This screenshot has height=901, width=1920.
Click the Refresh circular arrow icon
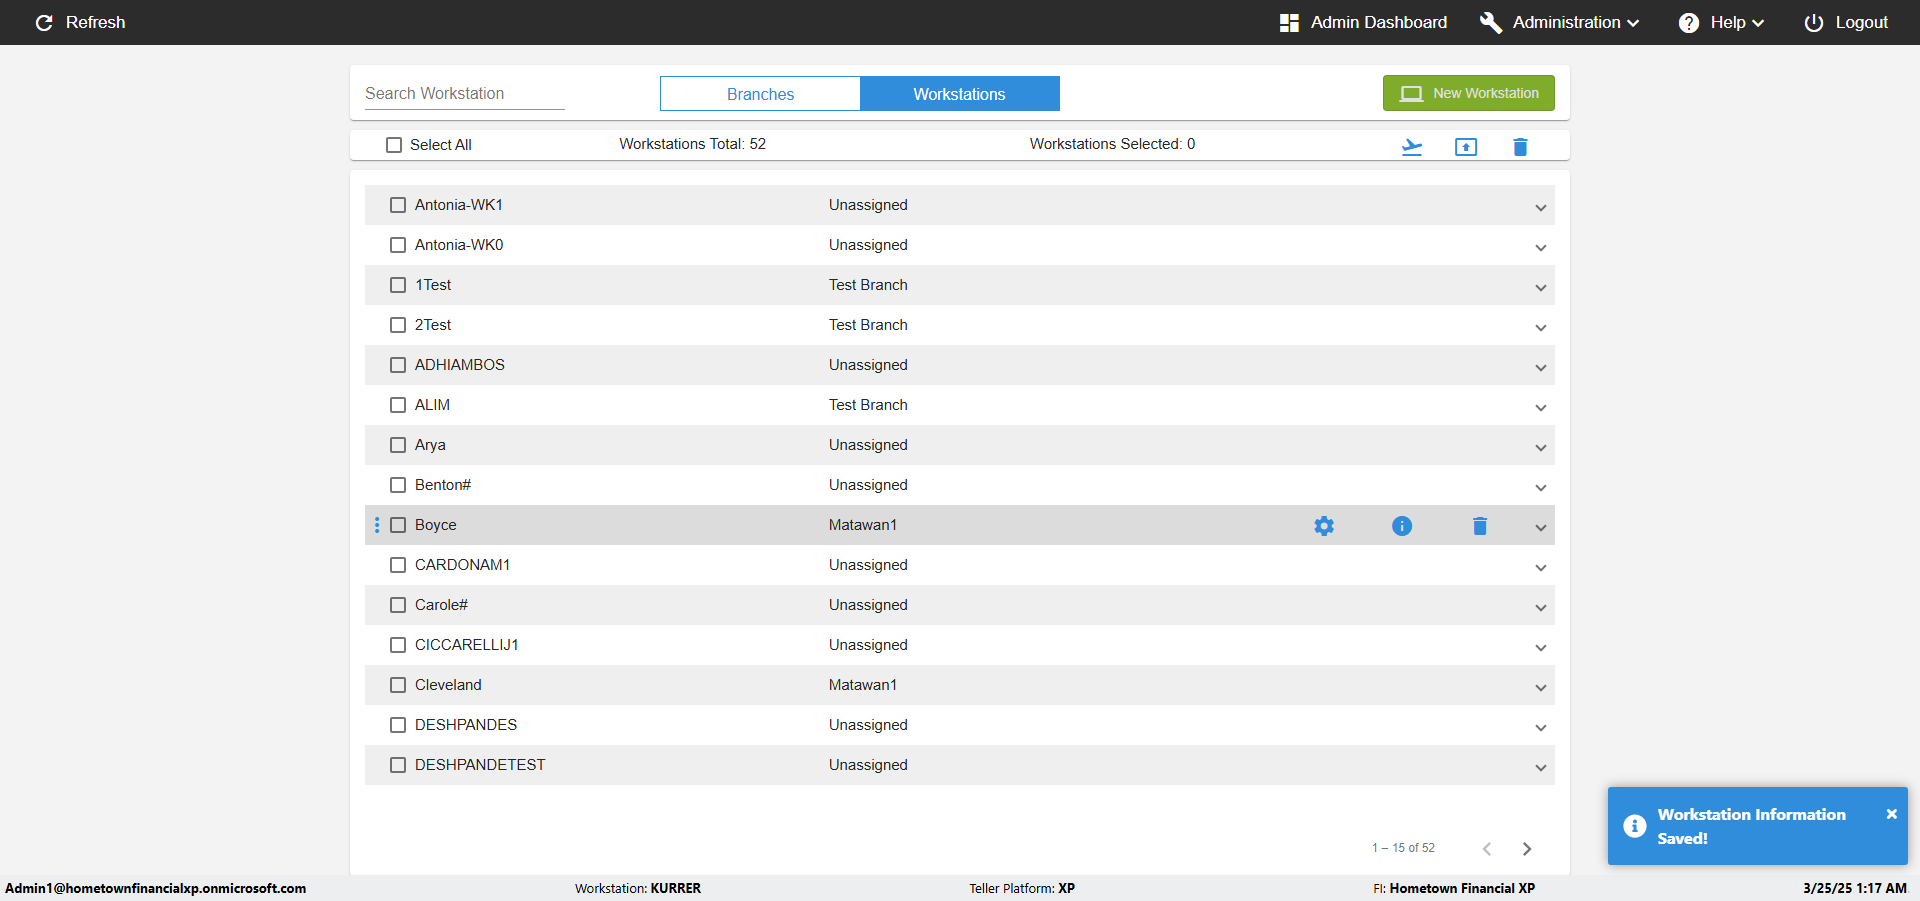click(44, 22)
